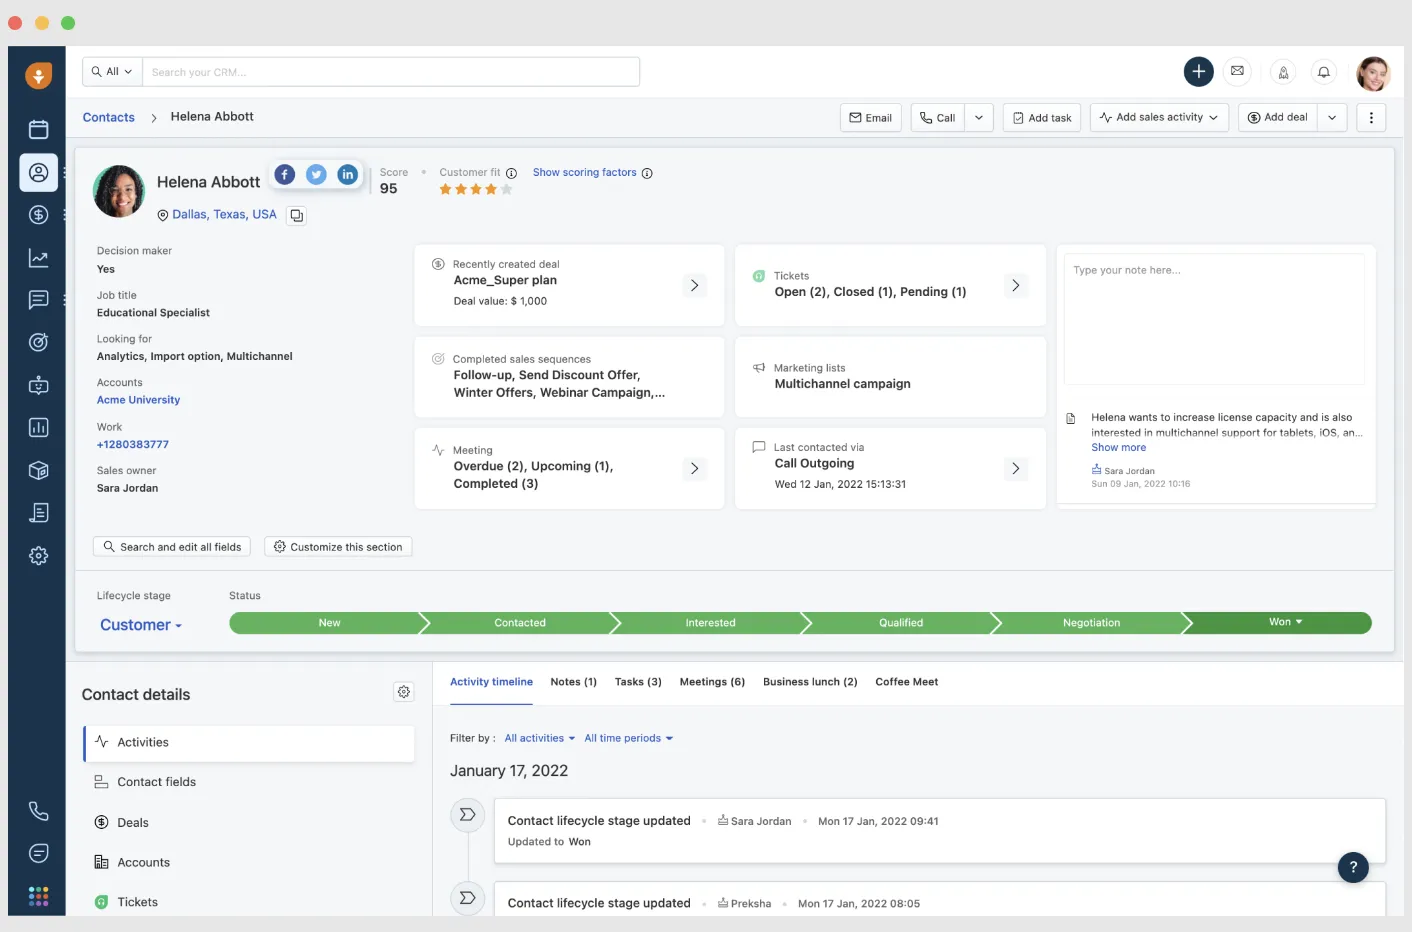The height and width of the screenshot is (932, 1412).
Task: Switch to the Meetings (6) tab
Action: pos(712,682)
